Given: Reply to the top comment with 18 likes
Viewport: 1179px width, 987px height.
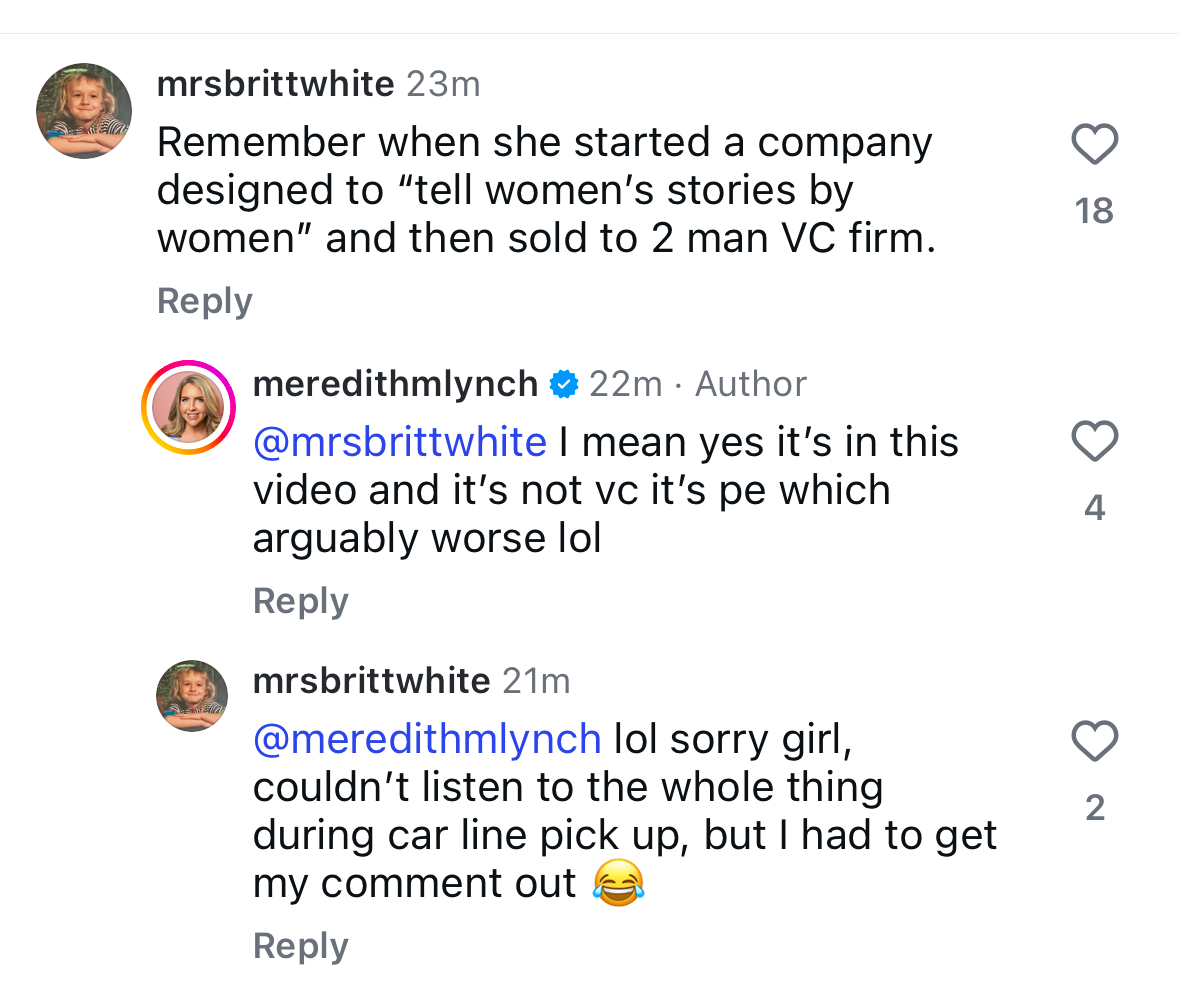Looking at the screenshot, I should tap(205, 301).
